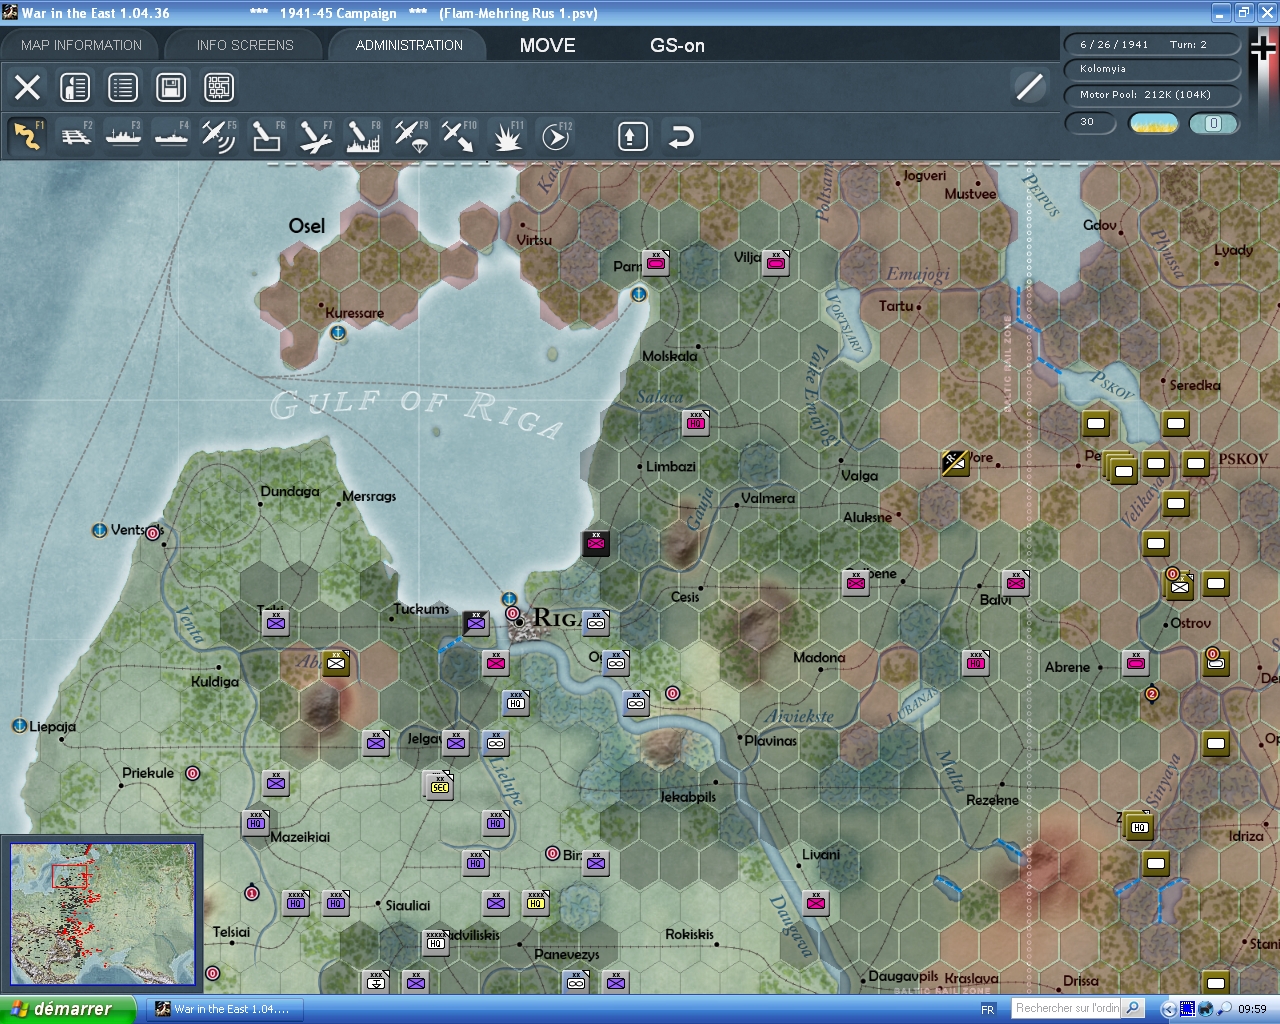The height and width of the screenshot is (1024, 1280).
Task: Select F2 Rail move mode icon
Action: click(x=75, y=136)
